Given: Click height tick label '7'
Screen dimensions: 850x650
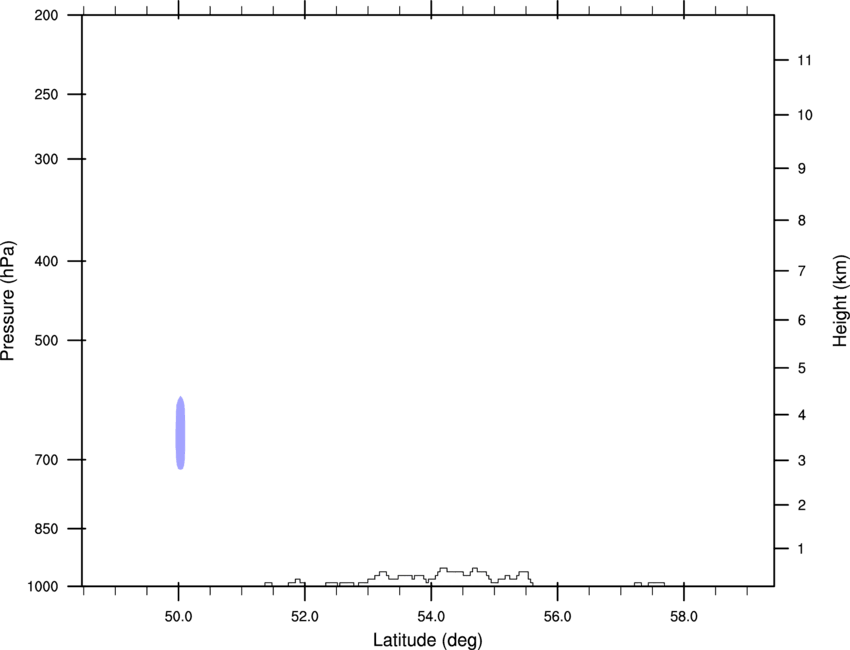Looking at the screenshot, I should (802, 271).
